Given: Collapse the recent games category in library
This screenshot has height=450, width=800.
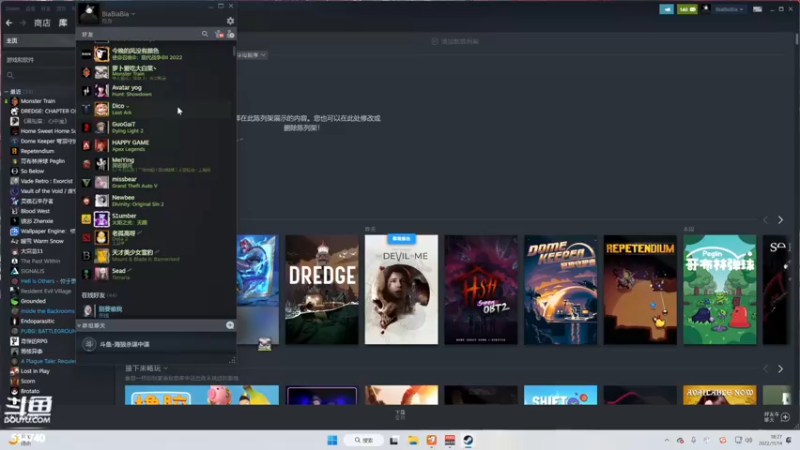Looking at the screenshot, I should click(6, 91).
